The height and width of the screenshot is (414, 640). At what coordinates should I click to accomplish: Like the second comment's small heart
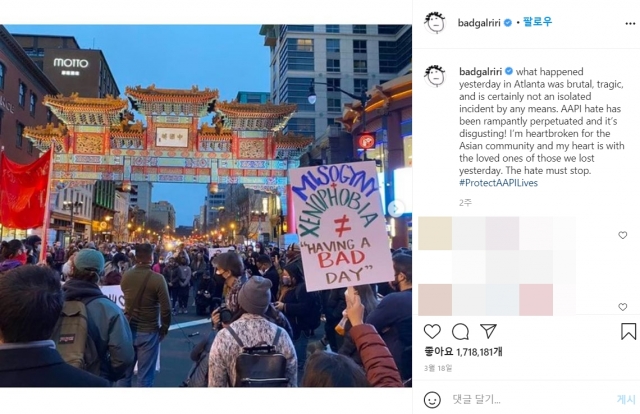pyautogui.click(x=622, y=307)
